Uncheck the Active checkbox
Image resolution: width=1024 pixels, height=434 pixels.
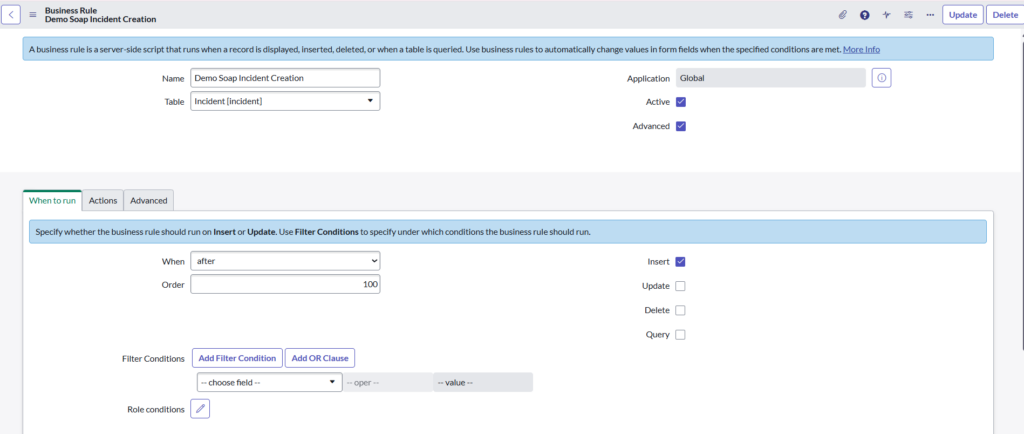click(681, 102)
